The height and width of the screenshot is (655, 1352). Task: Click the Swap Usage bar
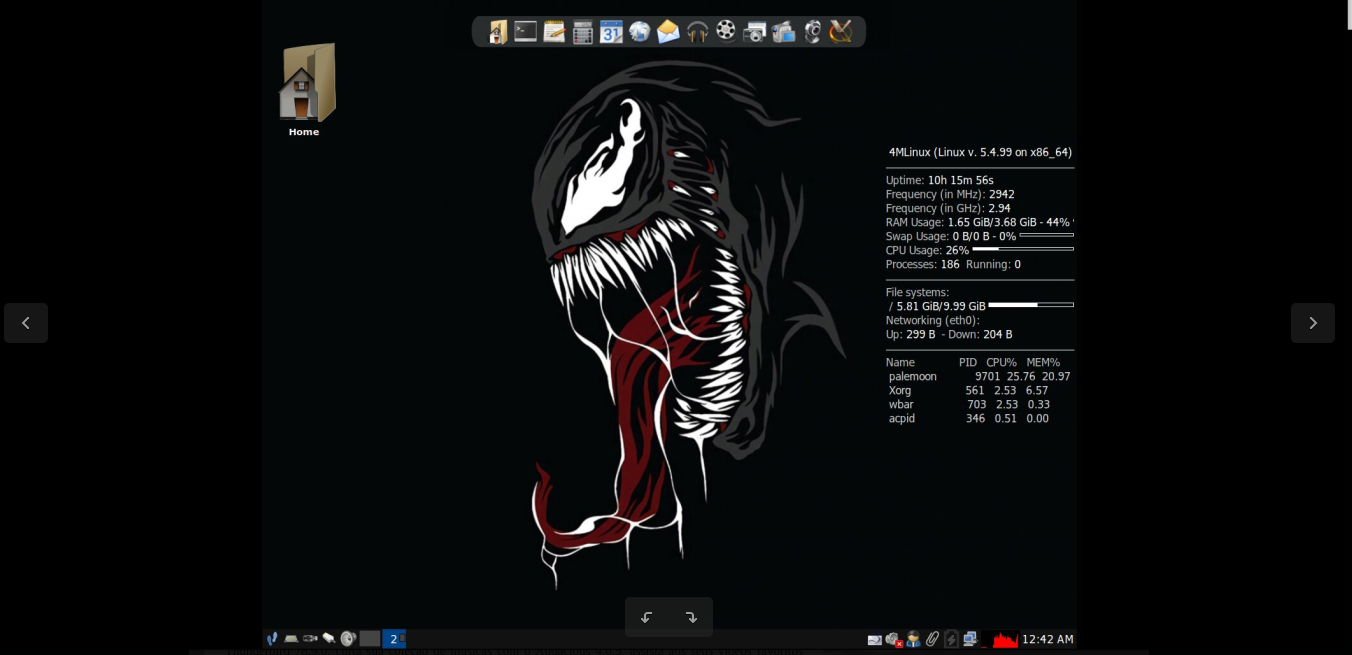coord(1047,235)
